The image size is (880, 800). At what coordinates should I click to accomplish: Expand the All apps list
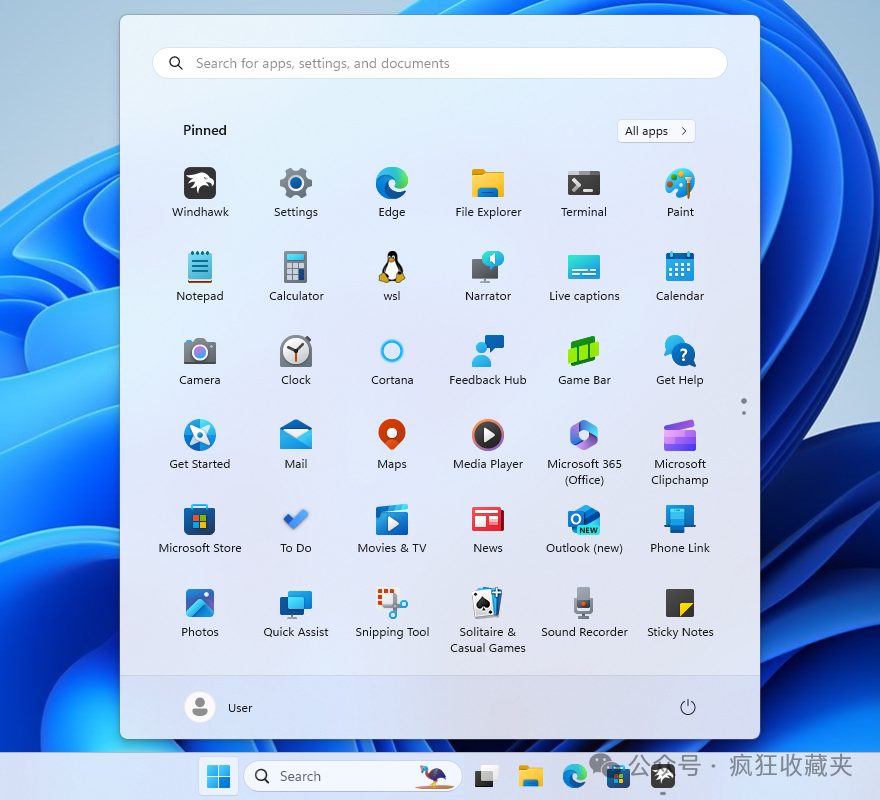pyautogui.click(x=656, y=131)
